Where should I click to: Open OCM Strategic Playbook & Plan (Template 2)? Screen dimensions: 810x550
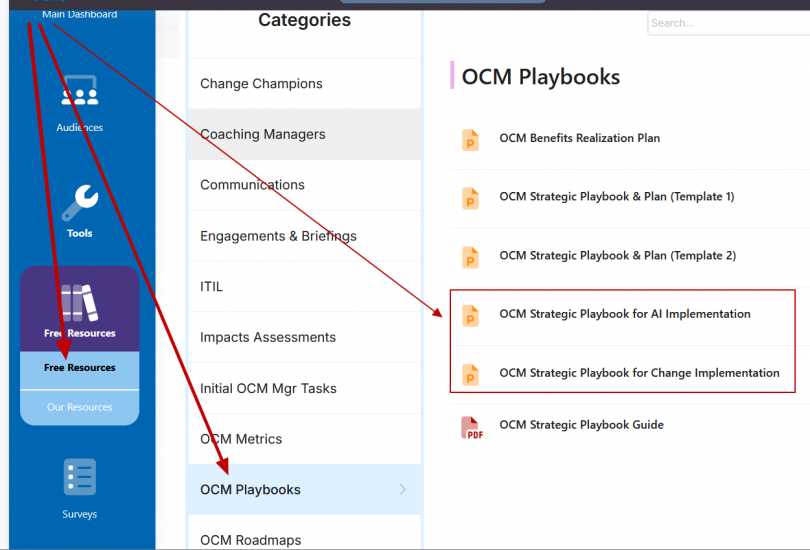click(x=616, y=256)
